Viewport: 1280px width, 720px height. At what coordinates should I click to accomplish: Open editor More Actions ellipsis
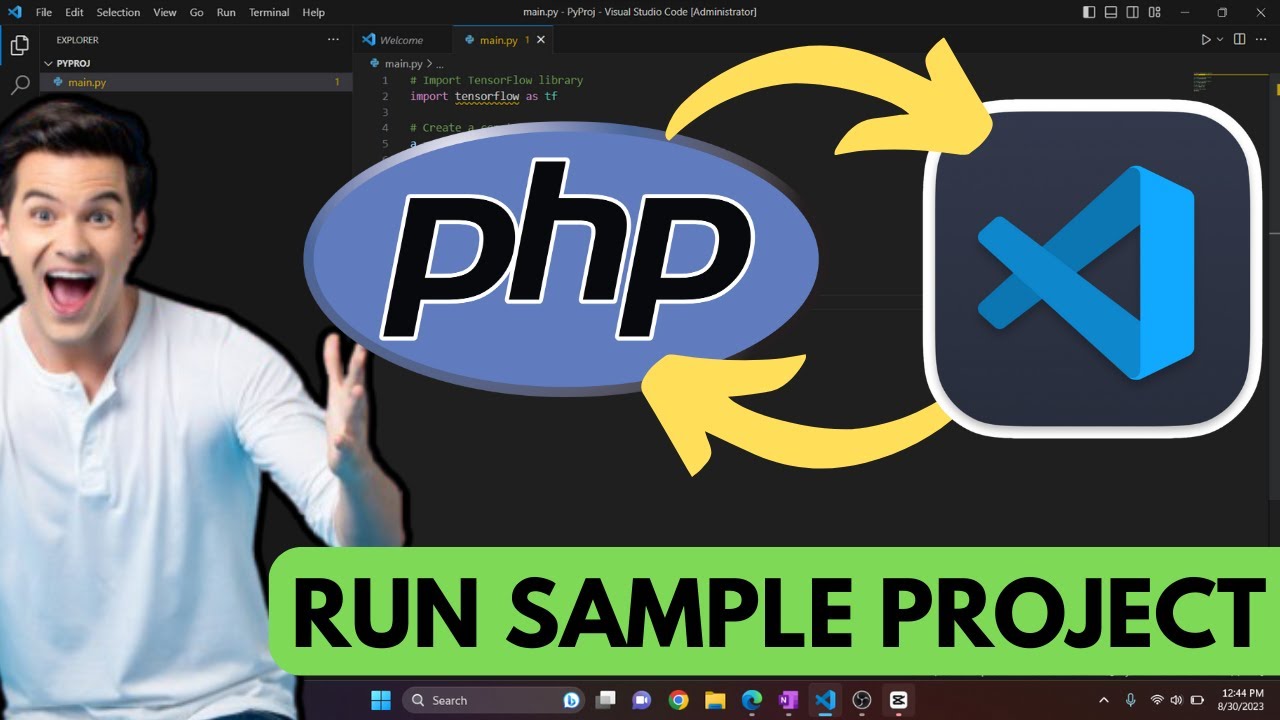pyautogui.click(x=1261, y=40)
